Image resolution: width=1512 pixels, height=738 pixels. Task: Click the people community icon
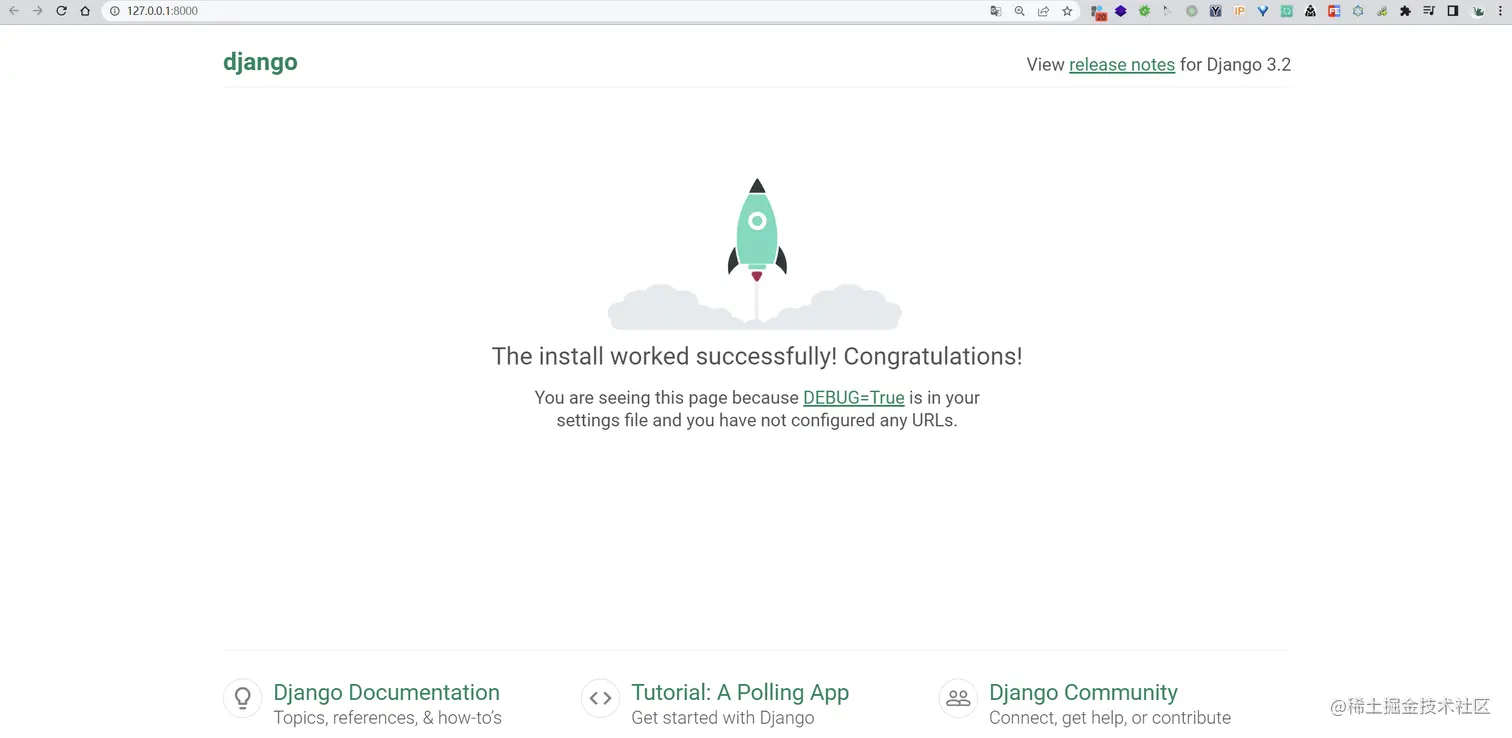click(x=958, y=698)
